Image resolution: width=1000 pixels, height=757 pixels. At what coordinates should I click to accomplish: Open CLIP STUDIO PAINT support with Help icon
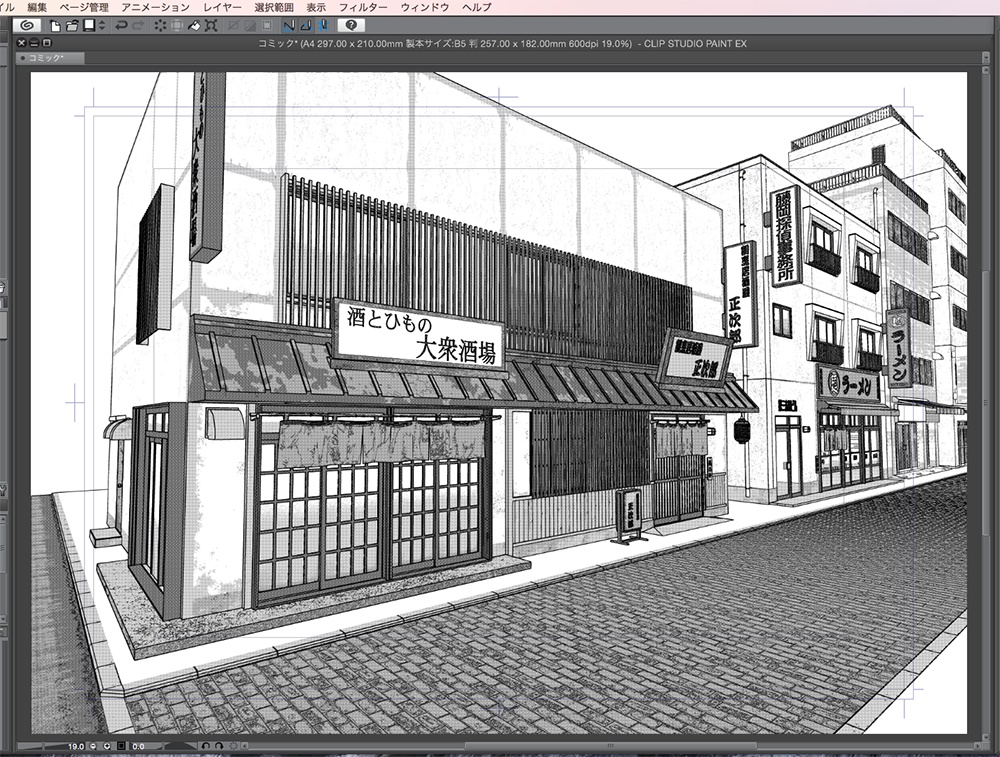[350, 27]
